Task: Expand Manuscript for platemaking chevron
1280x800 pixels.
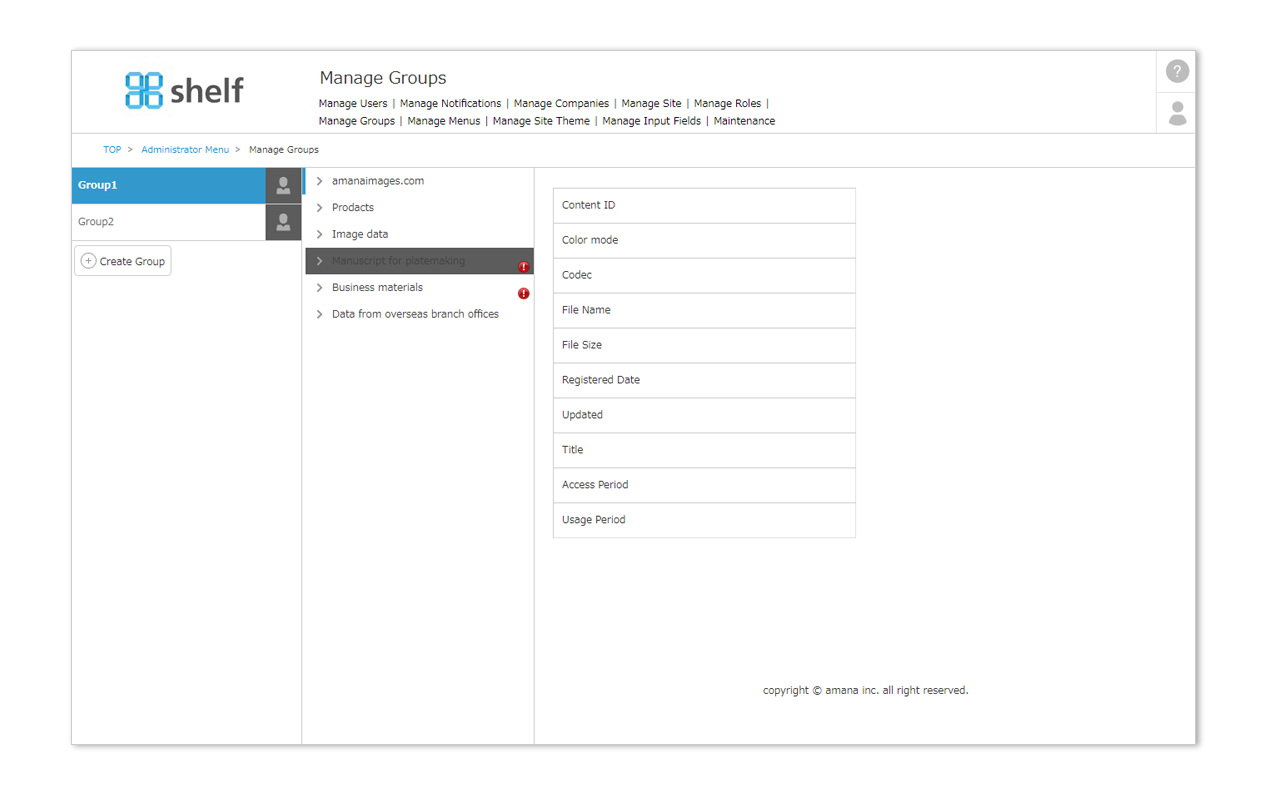Action: (x=319, y=261)
